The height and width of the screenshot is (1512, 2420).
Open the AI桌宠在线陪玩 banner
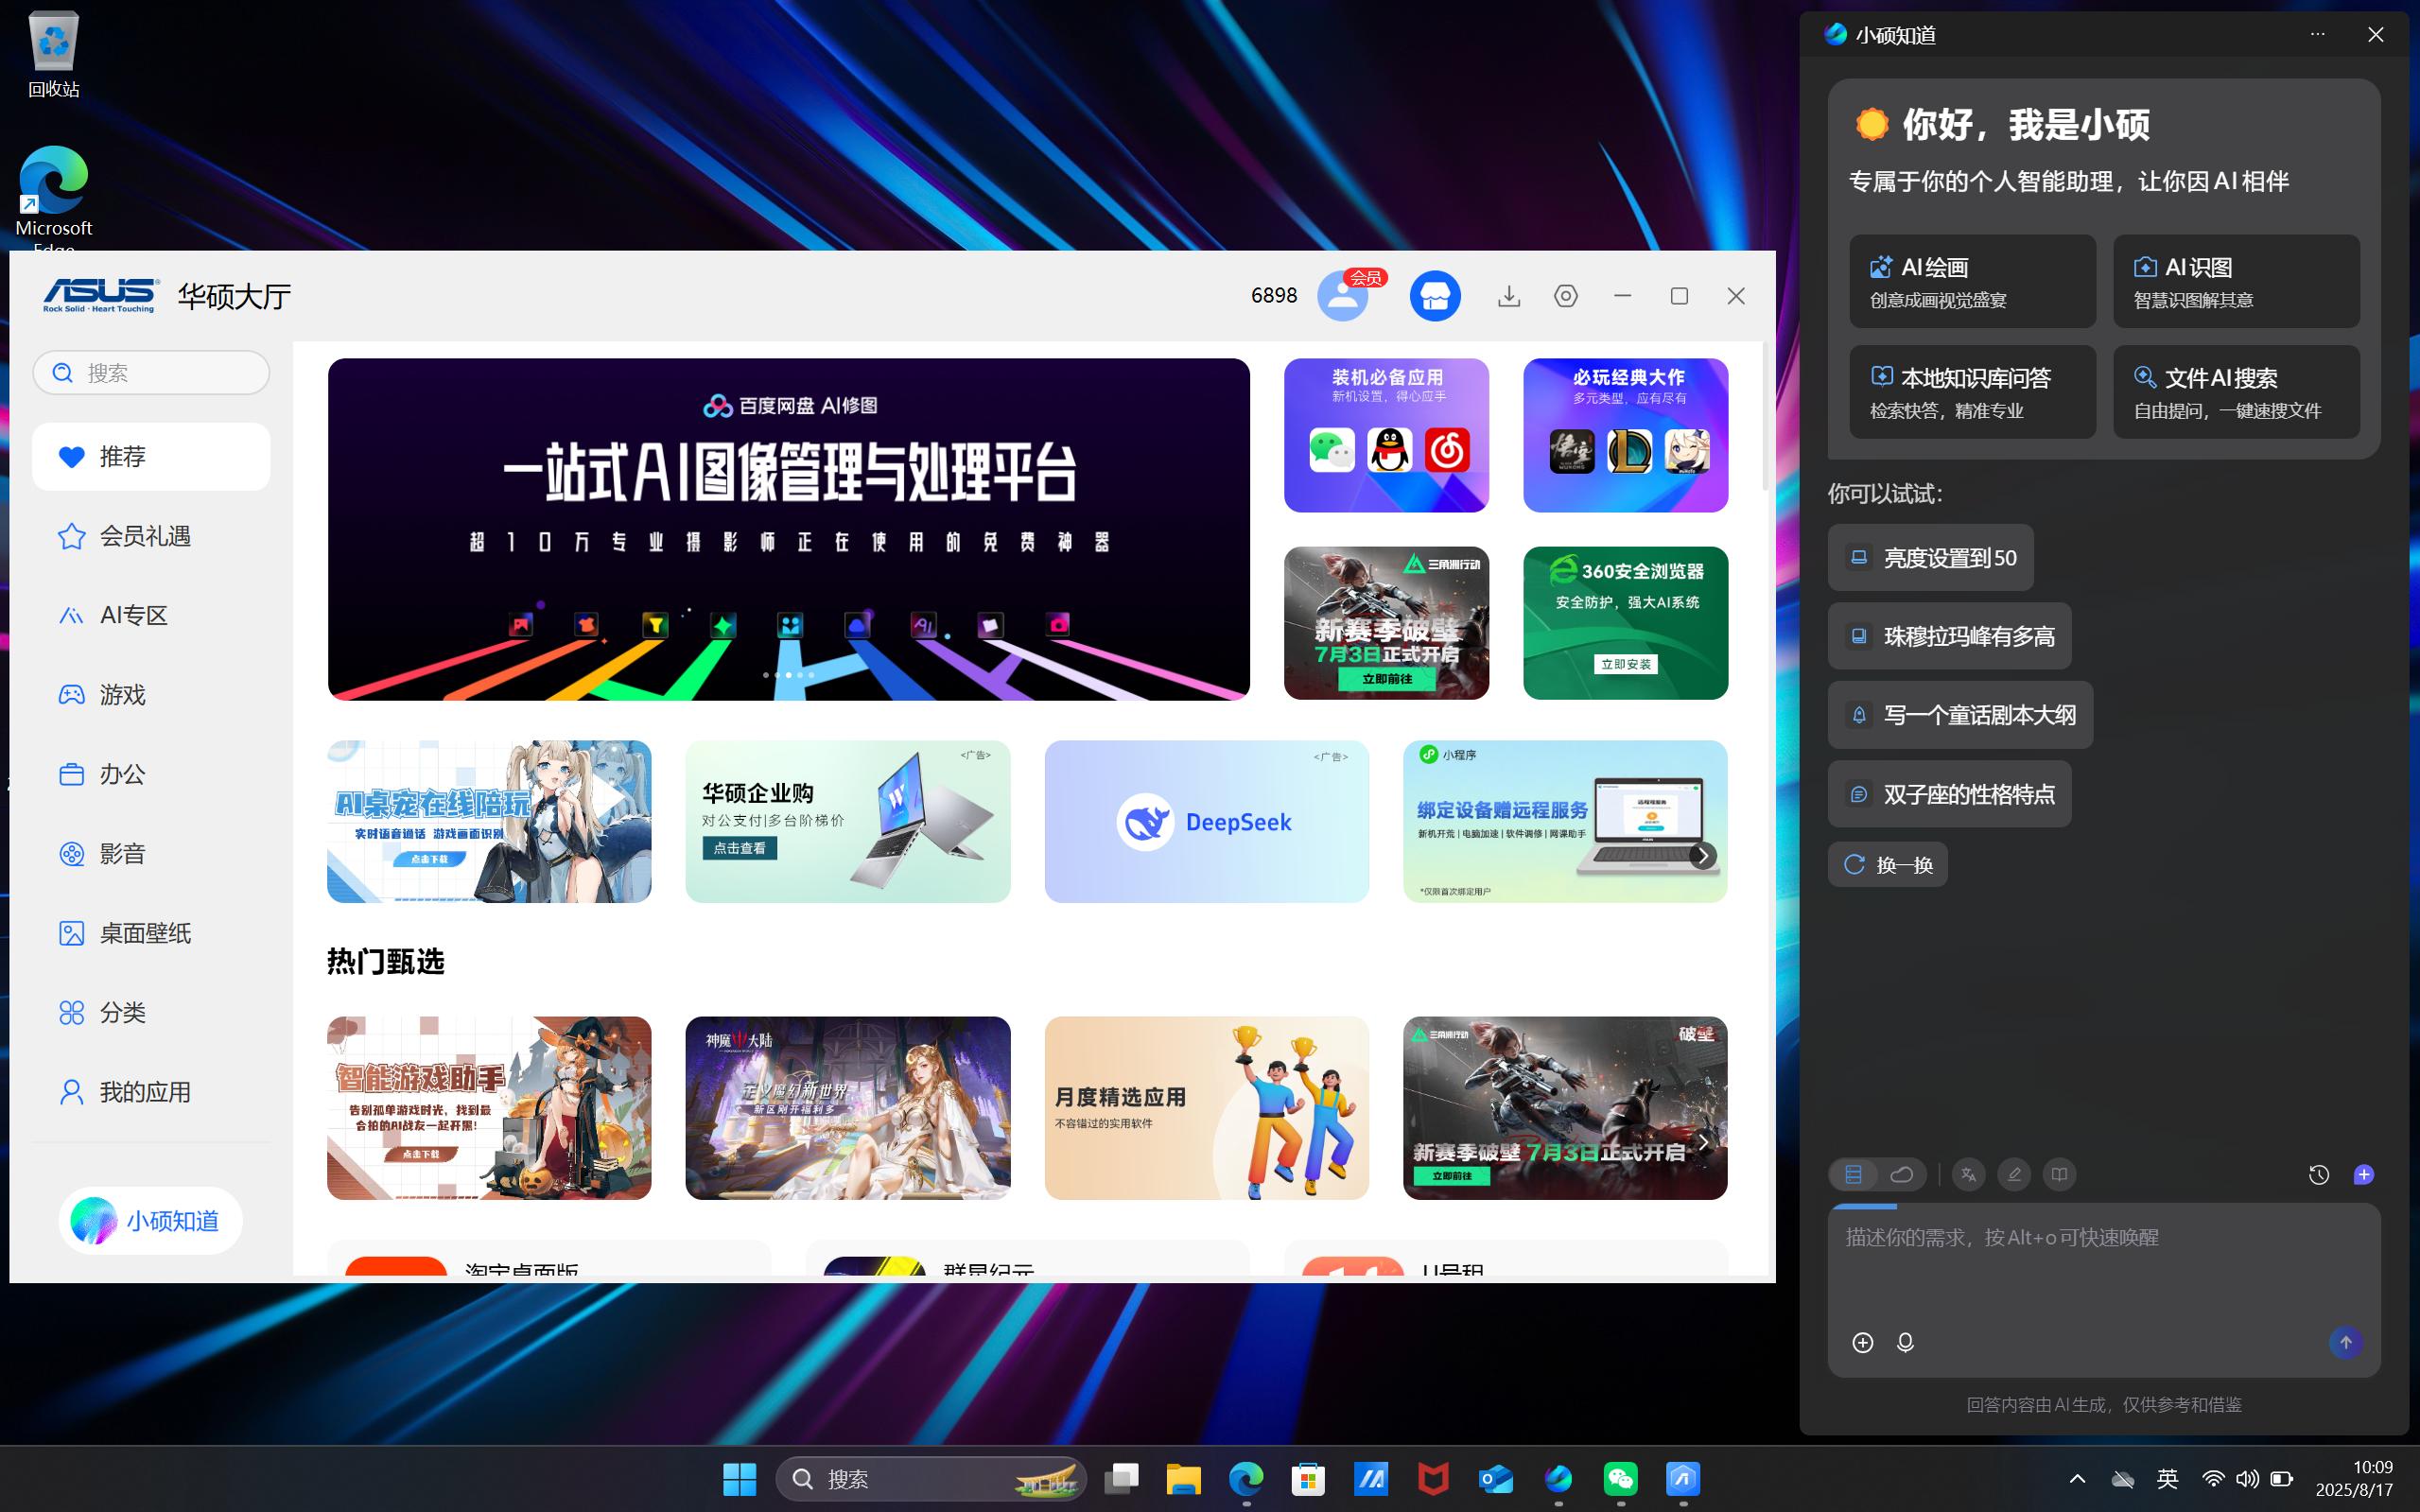pos(489,821)
